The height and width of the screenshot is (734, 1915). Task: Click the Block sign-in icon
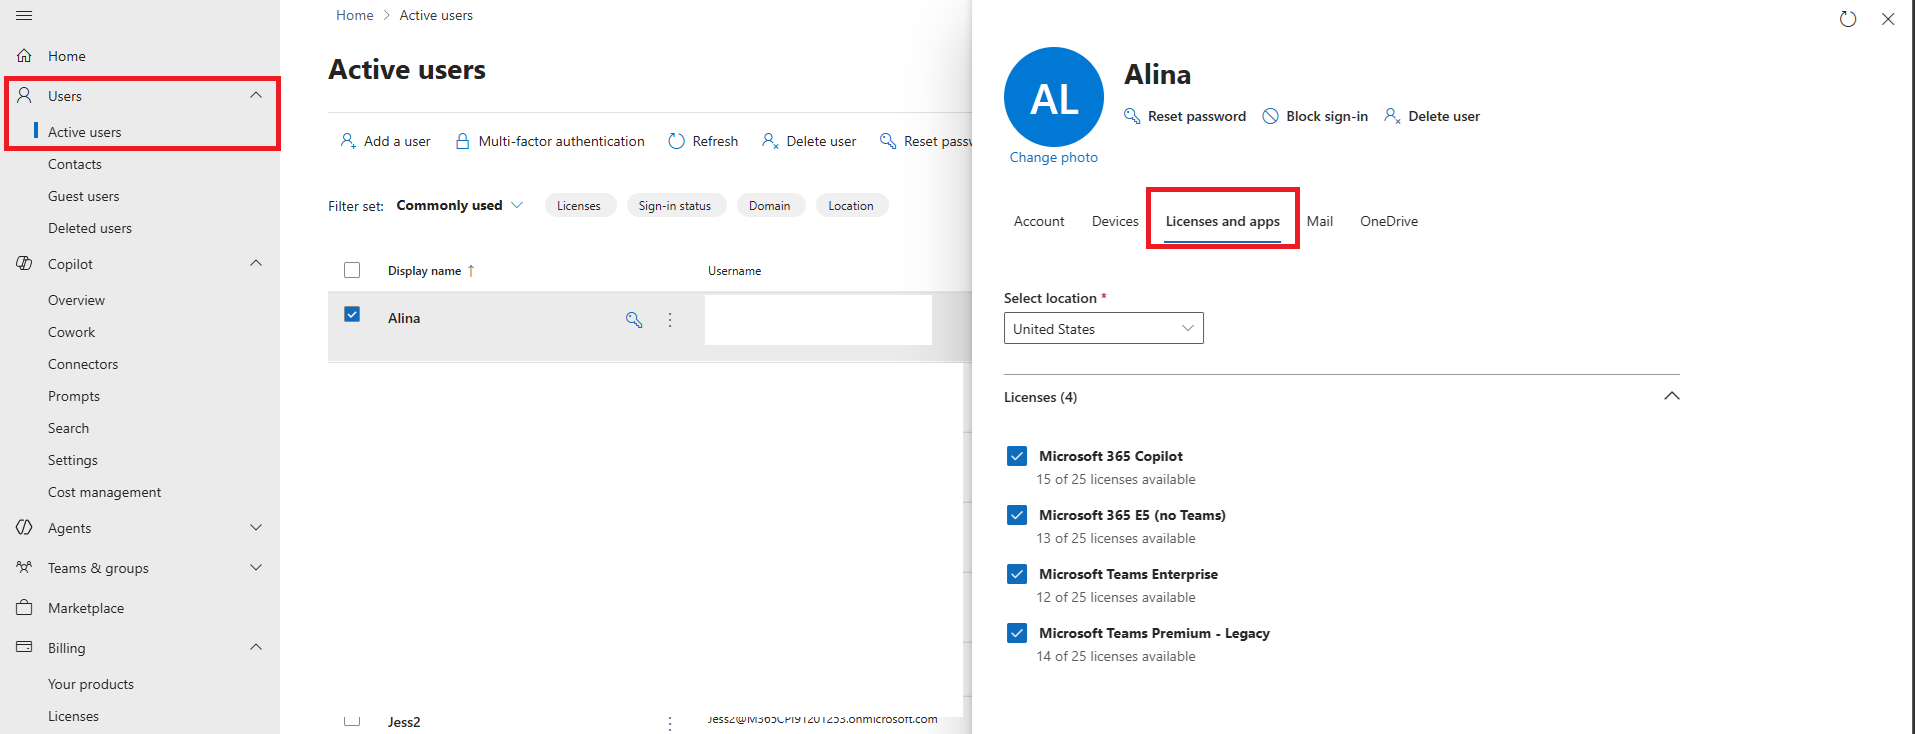pyautogui.click(x=1270, y=116)
